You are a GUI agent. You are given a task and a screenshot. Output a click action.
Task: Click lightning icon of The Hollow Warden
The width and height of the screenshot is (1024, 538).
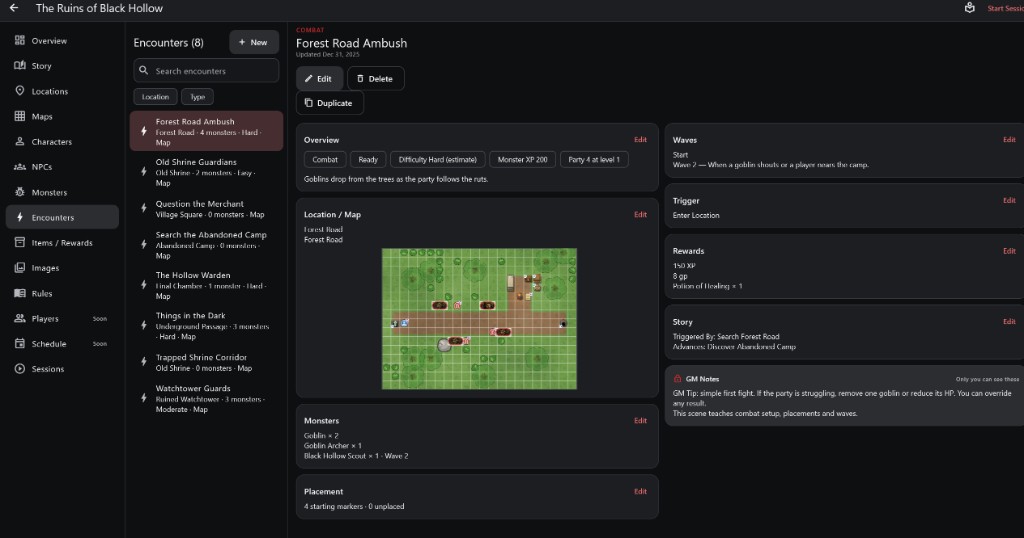144,285
